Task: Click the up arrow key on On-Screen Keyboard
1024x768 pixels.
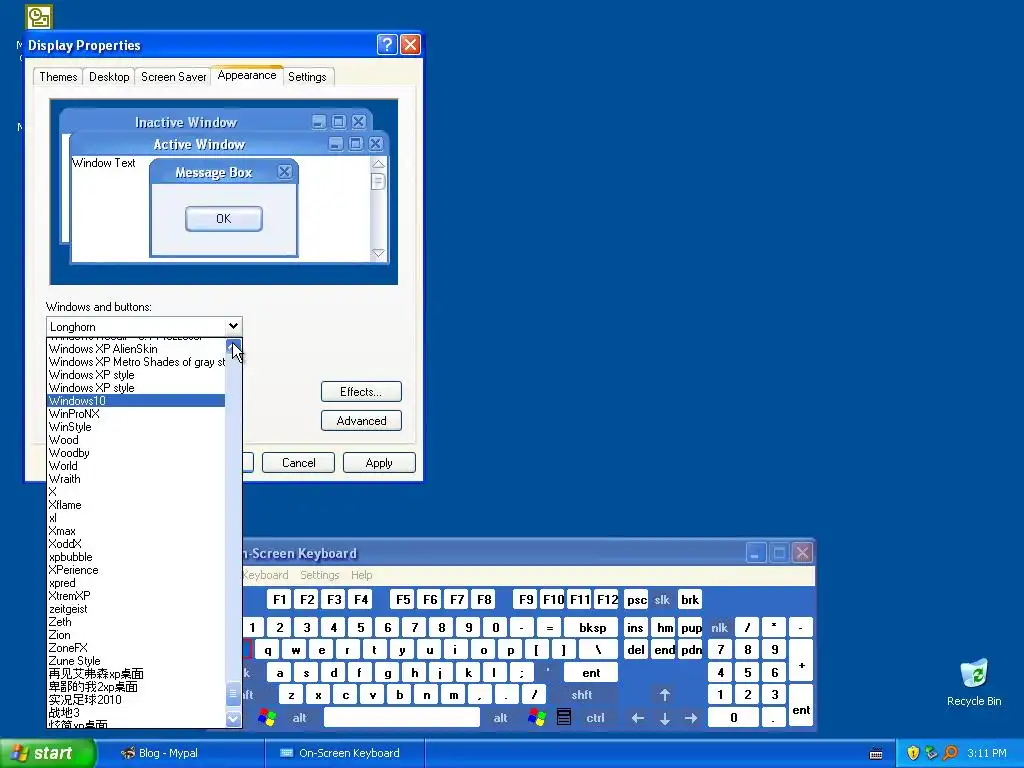Action: point(665,695)
